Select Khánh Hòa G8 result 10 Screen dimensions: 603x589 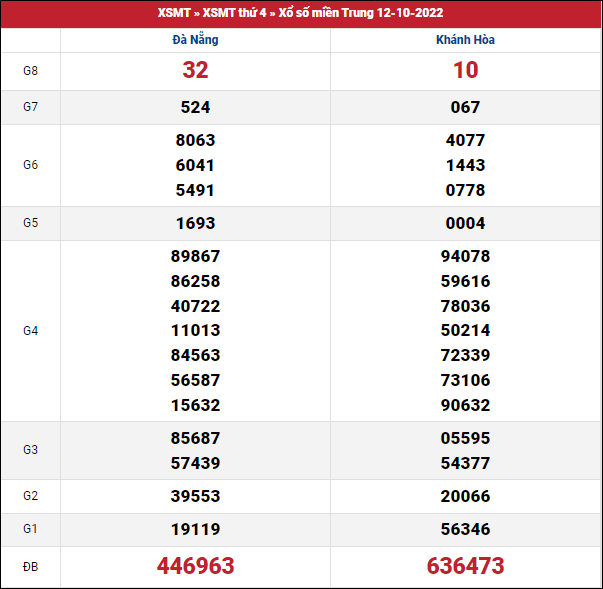[x=465, y=70]
